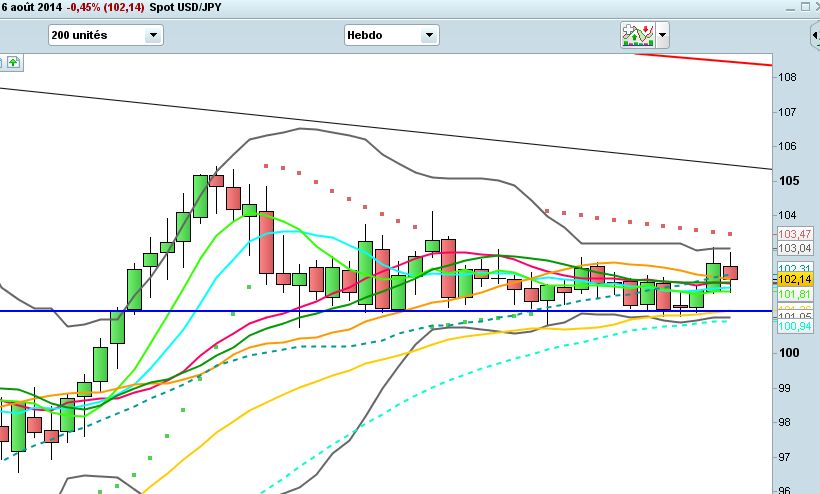Click the pink 103,47 price label
Viewport: 820px width, 494px height.
[795, 234]
